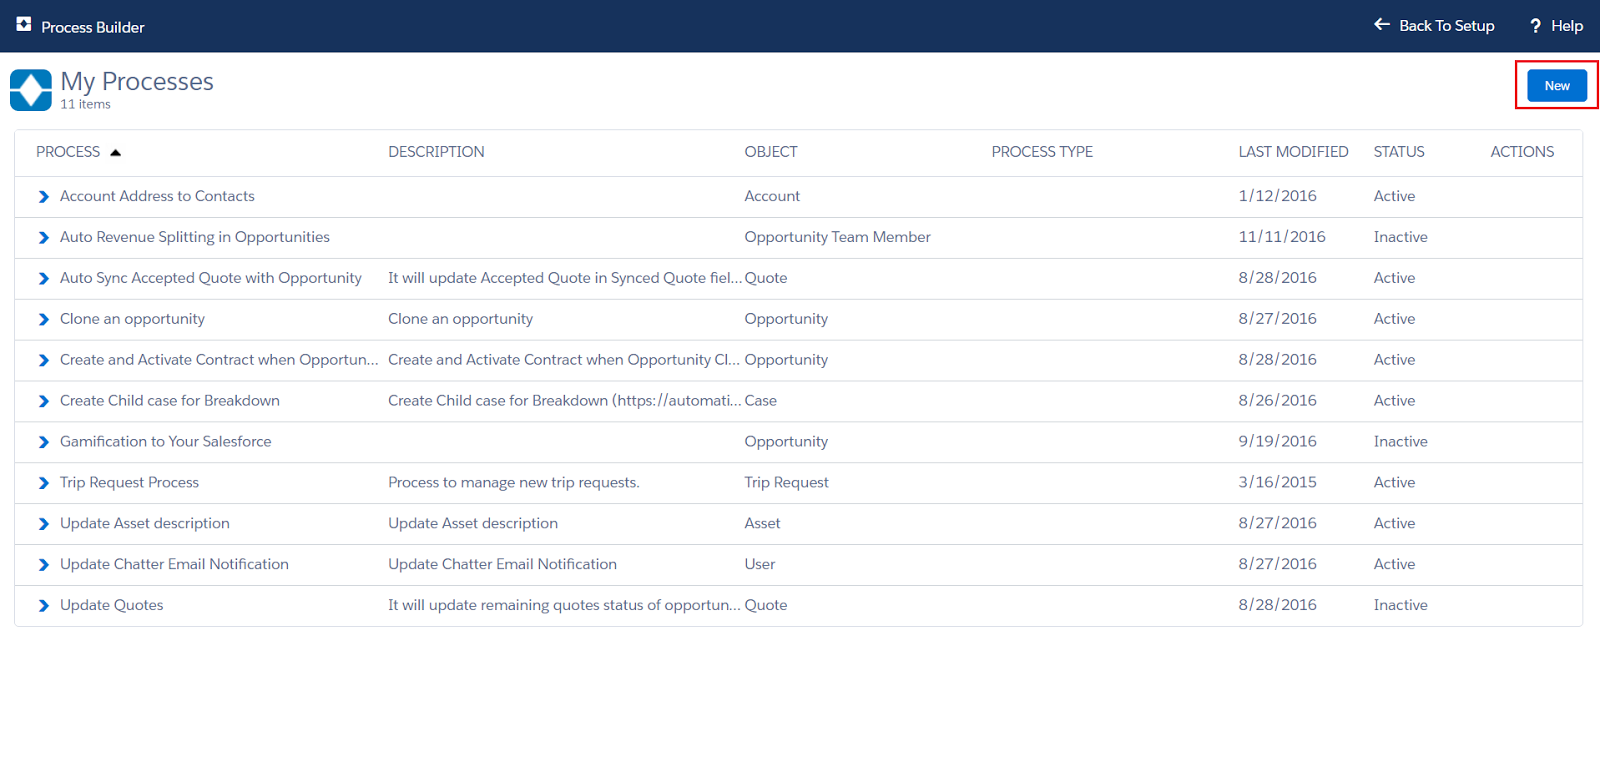This screenshot has width=1600, height=767.
Task: Sort by the LAST MODIFIED column header
Action: tap(1293, 152)
